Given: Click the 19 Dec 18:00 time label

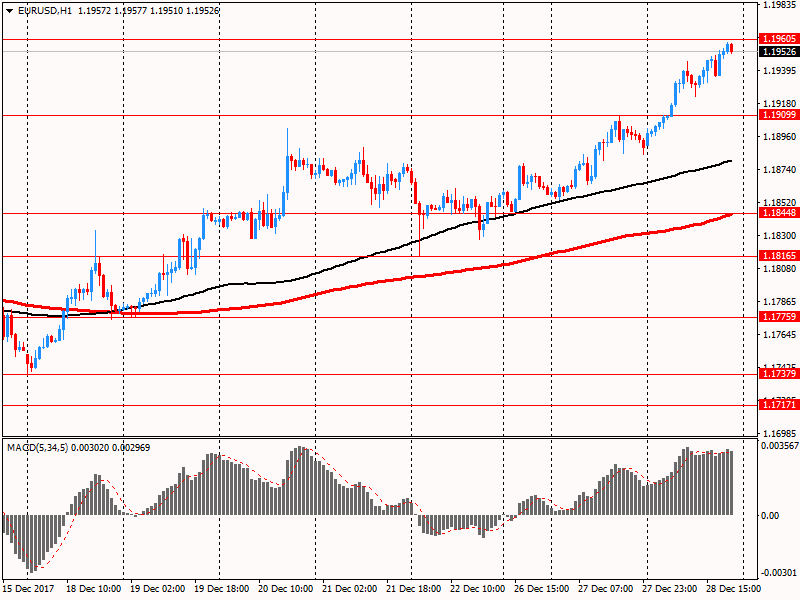Looking at the screenshot, I should [222, 588].
